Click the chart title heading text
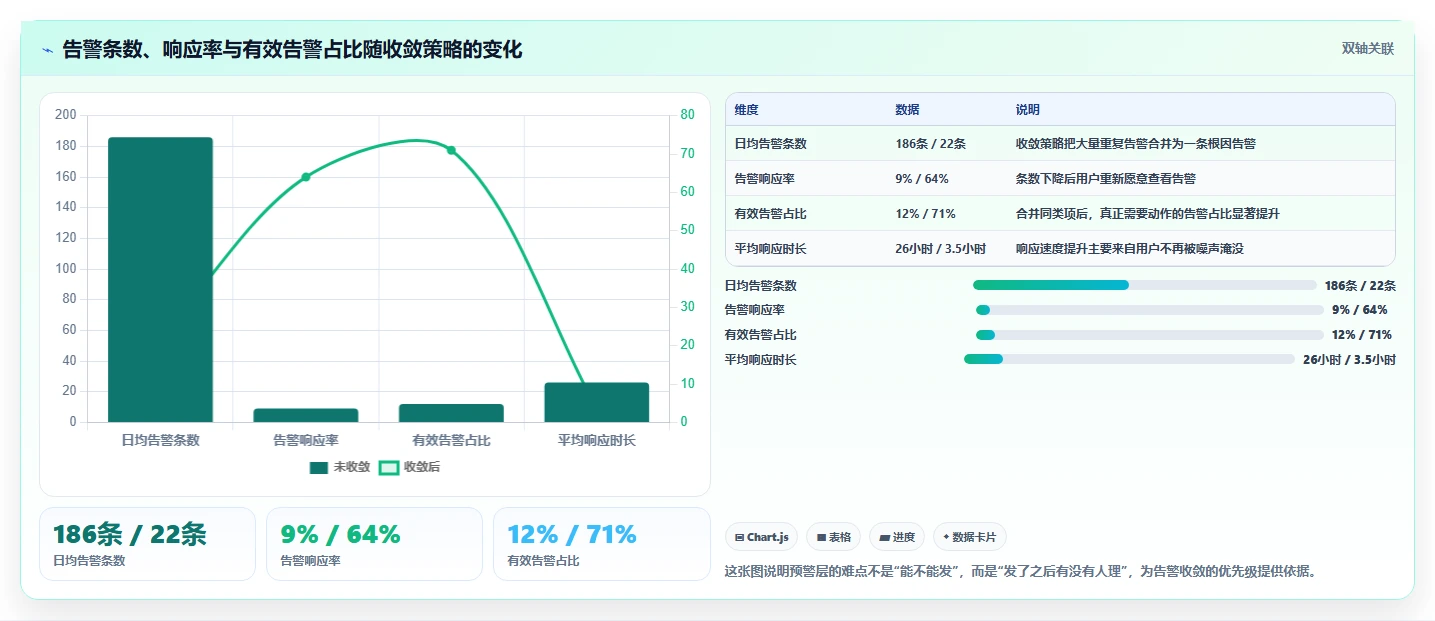 pyautogui.click(x=292, y=50)
